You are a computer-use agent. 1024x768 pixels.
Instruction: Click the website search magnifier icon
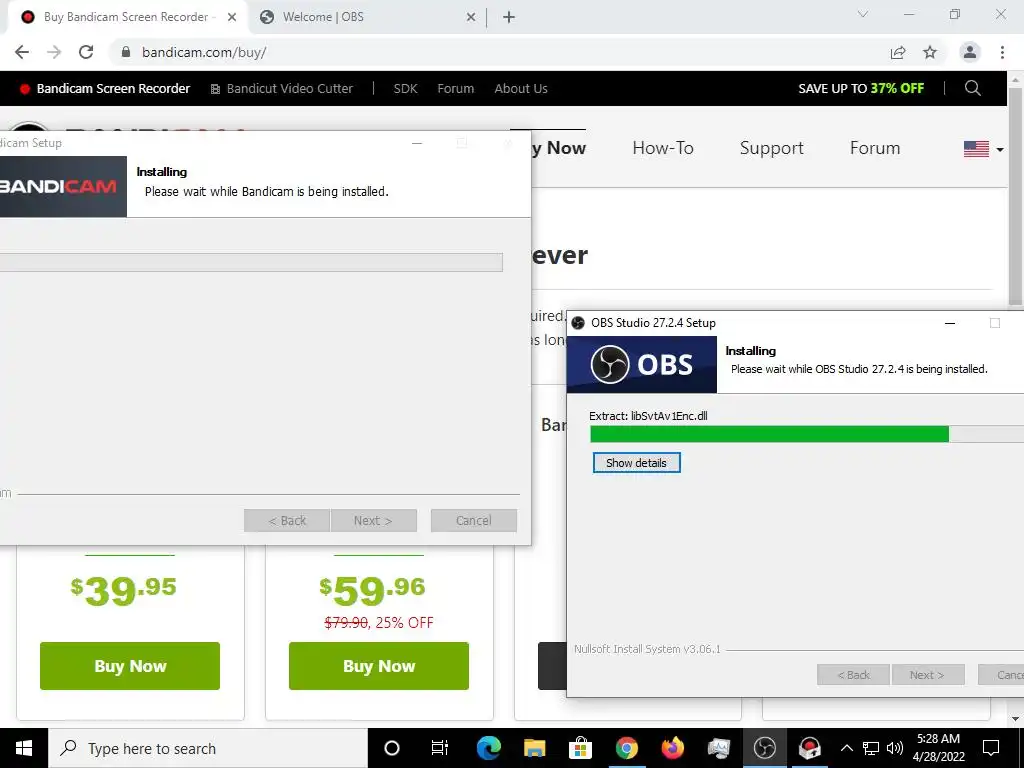tap(972, 88)
